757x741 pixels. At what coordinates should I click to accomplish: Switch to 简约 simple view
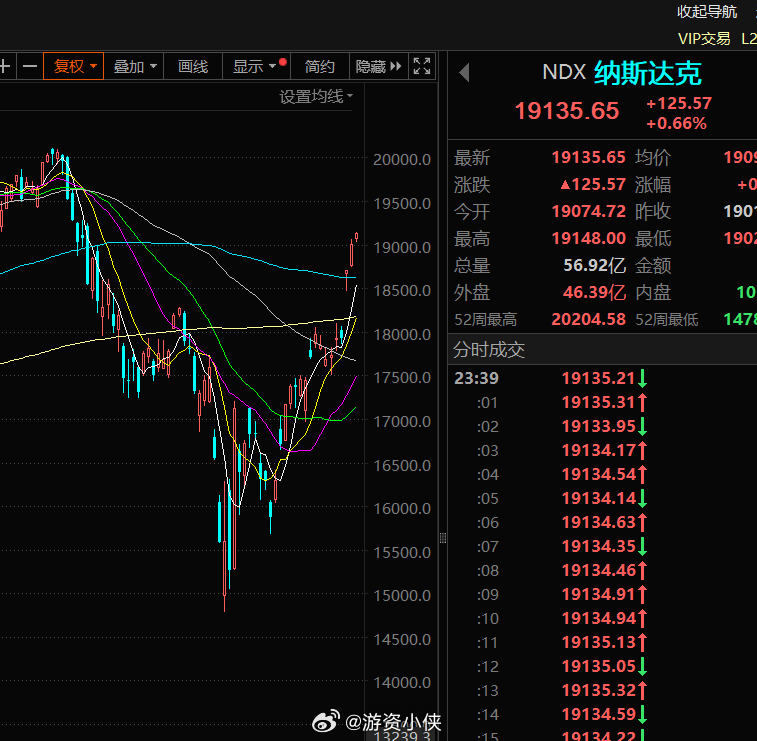[x=320, y=66]
